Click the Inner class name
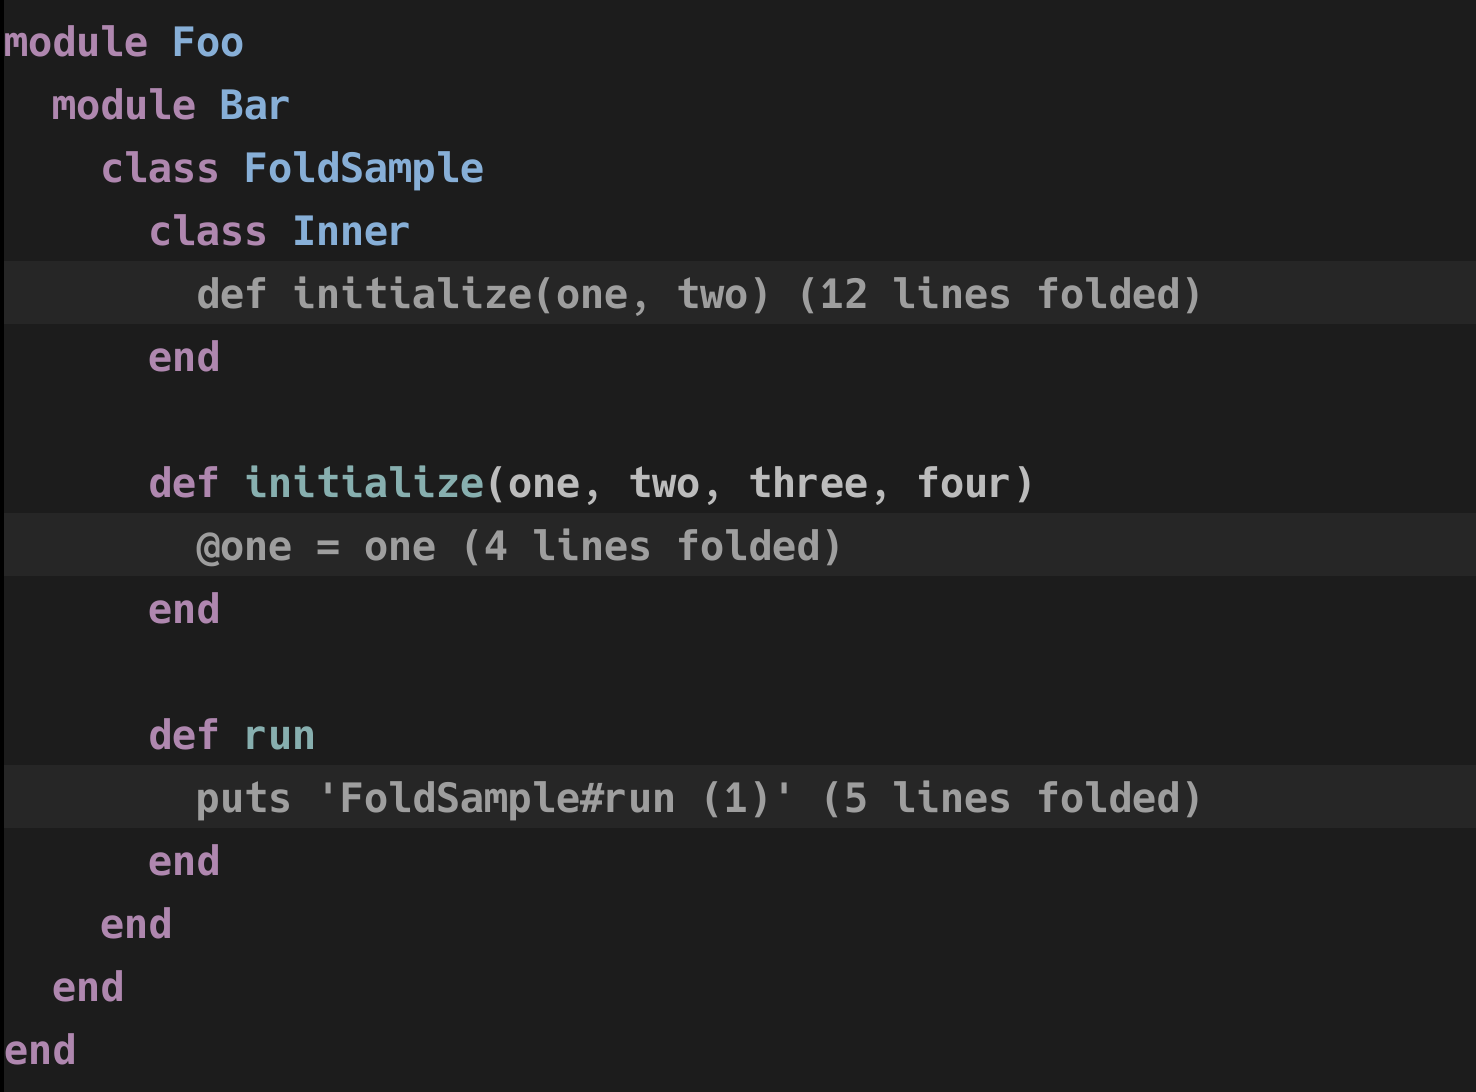The height and width of the screenshot is (1092, 1476). 350,232
